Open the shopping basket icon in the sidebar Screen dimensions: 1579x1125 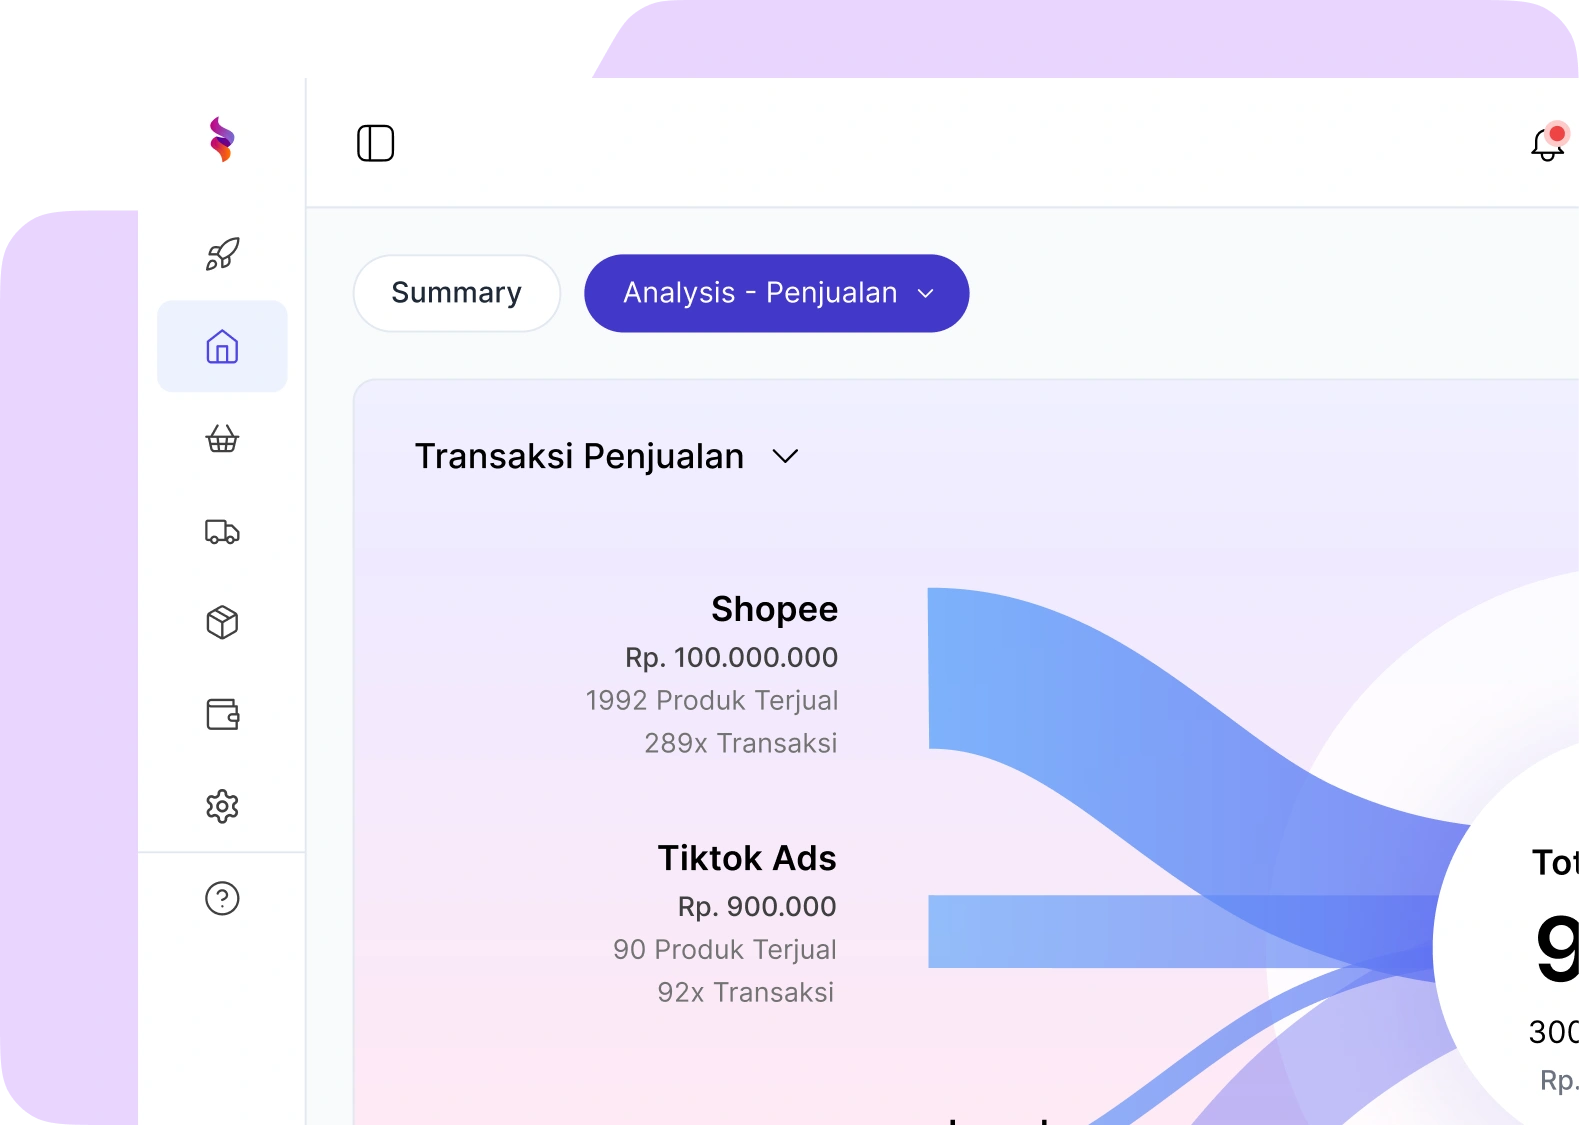click(222, 438)
